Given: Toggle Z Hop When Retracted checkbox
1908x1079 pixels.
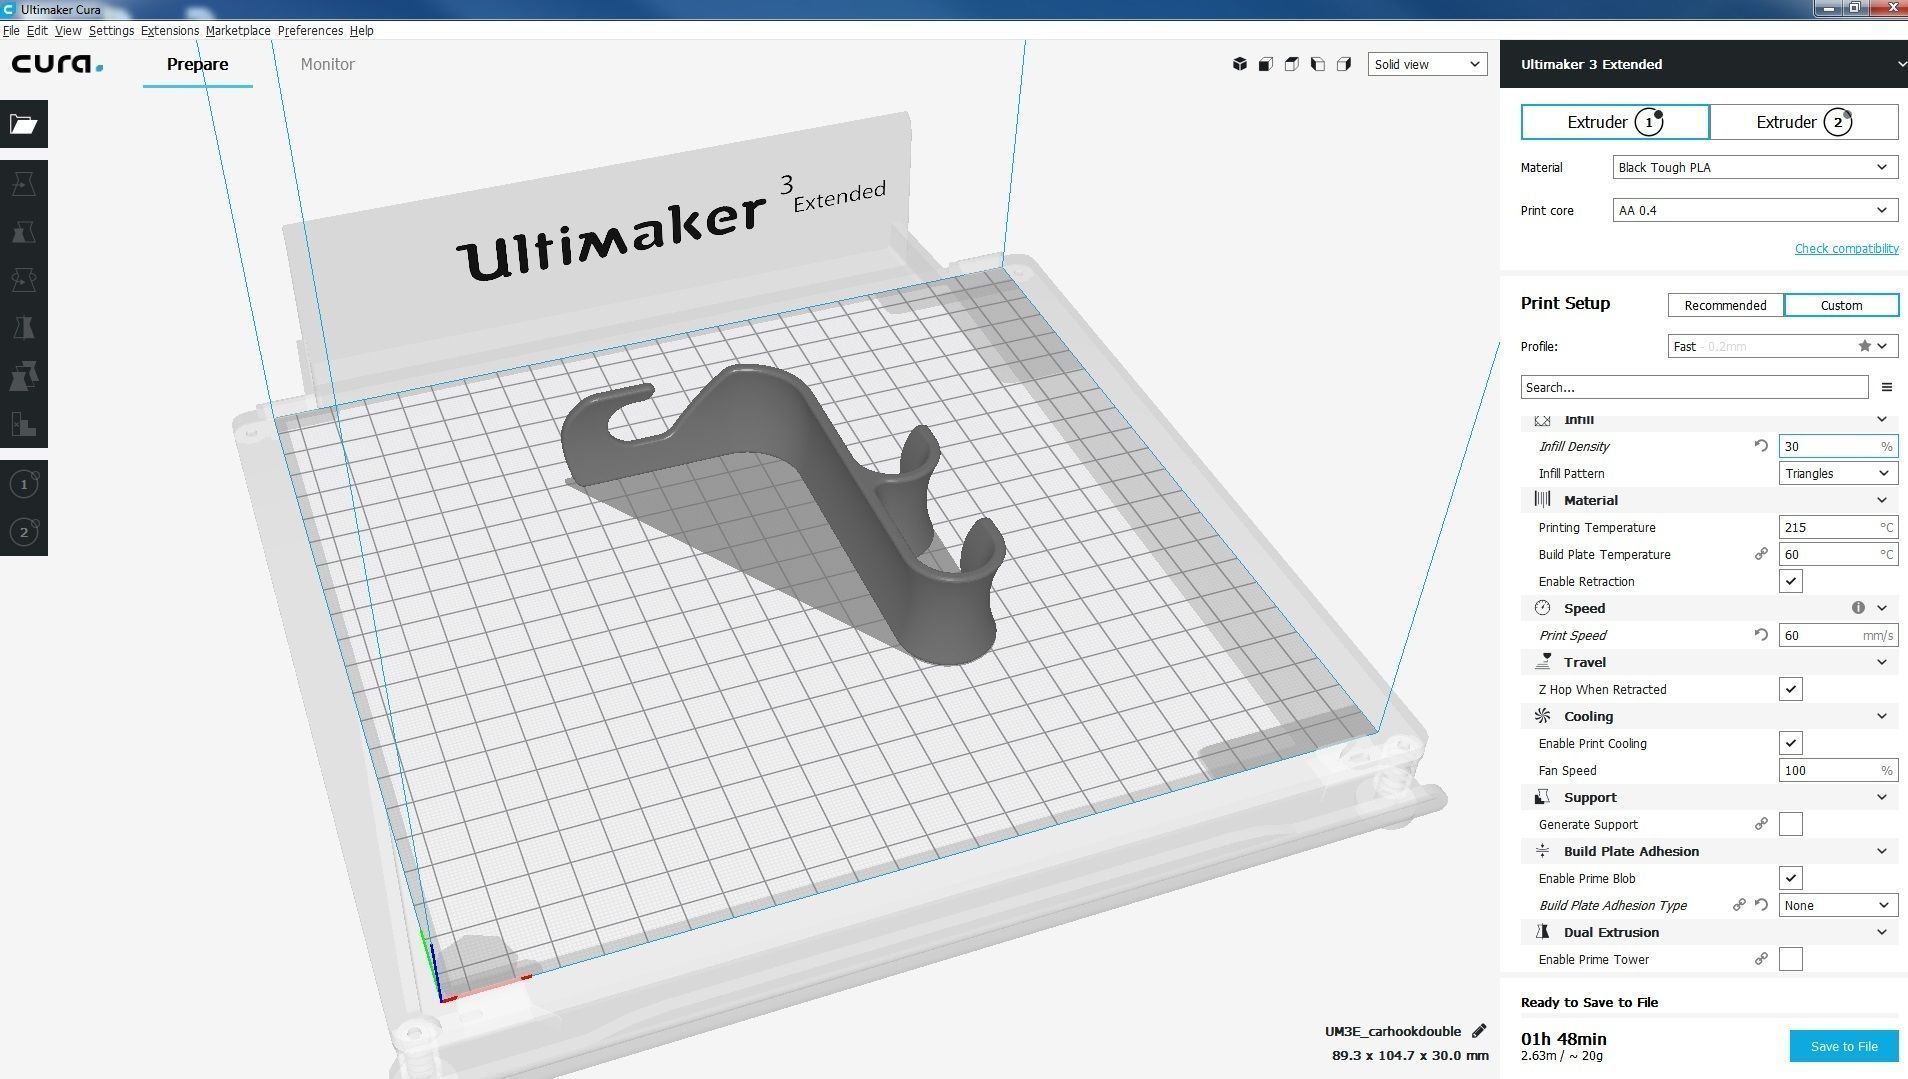Looking at the screenshot, I should coord(1791,689).
